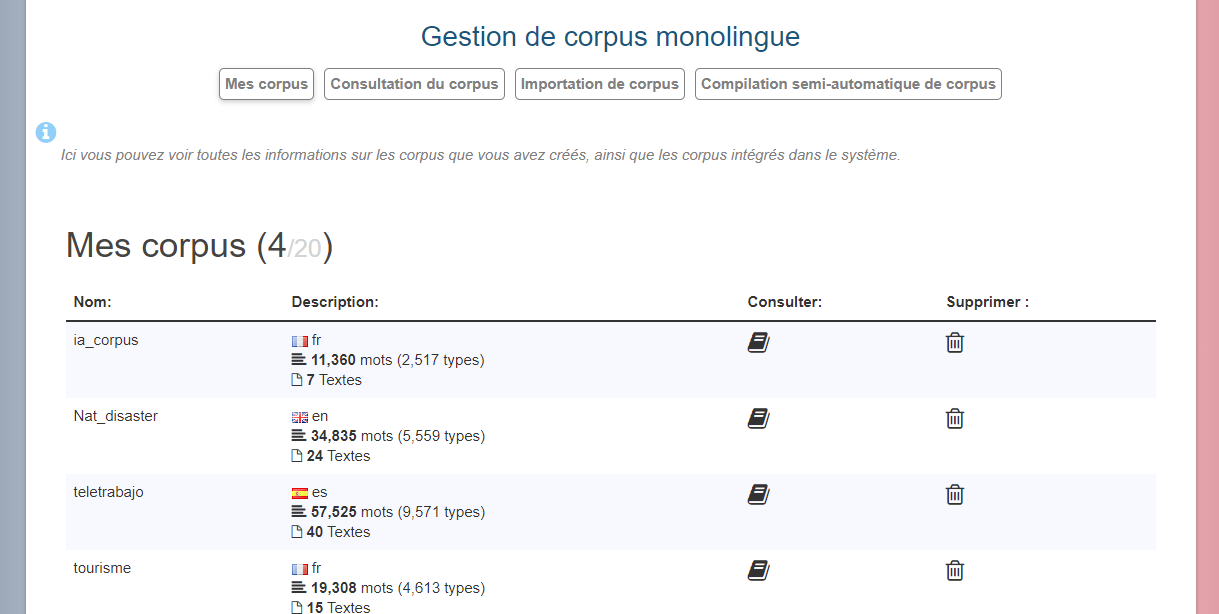Open teletrabajo corpus with book icon

[758, 495]
